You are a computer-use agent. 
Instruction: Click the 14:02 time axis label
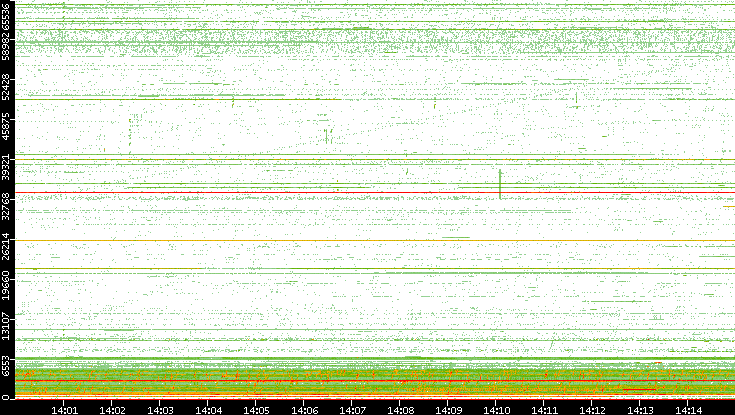coord(112,411)
